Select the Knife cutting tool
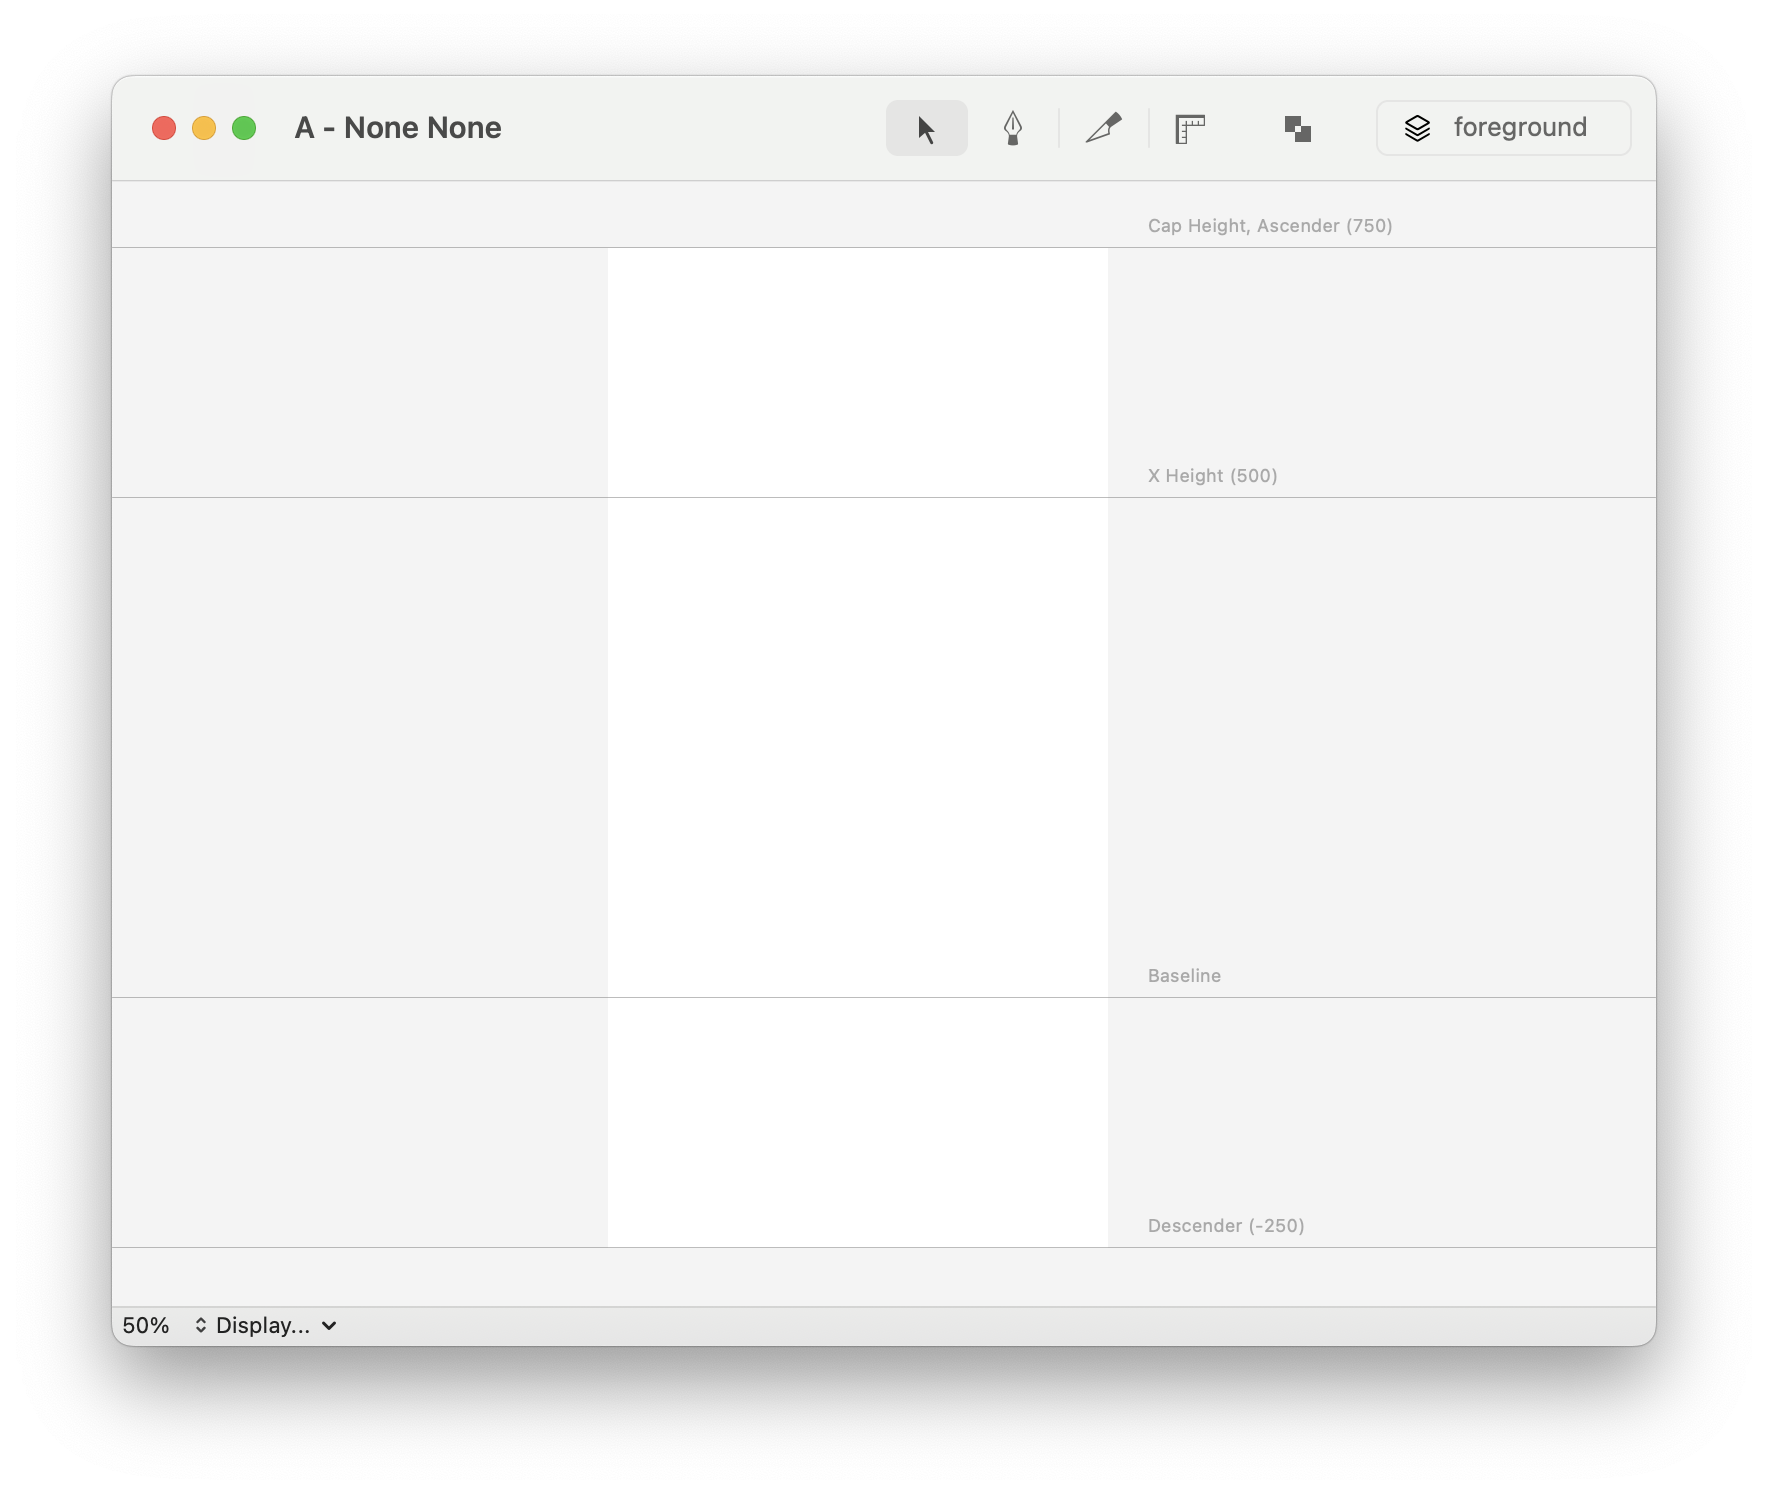This screenshot has width=1768, height=1494. [x=1104, y=128]
